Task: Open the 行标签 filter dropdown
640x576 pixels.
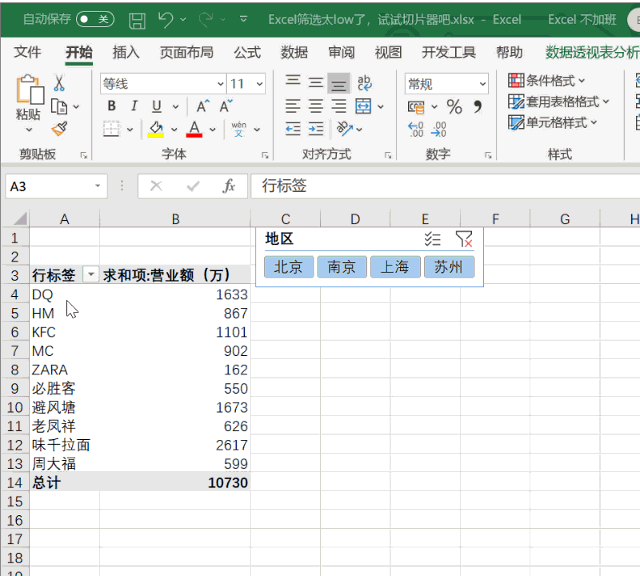Action: tap(91, 274)
